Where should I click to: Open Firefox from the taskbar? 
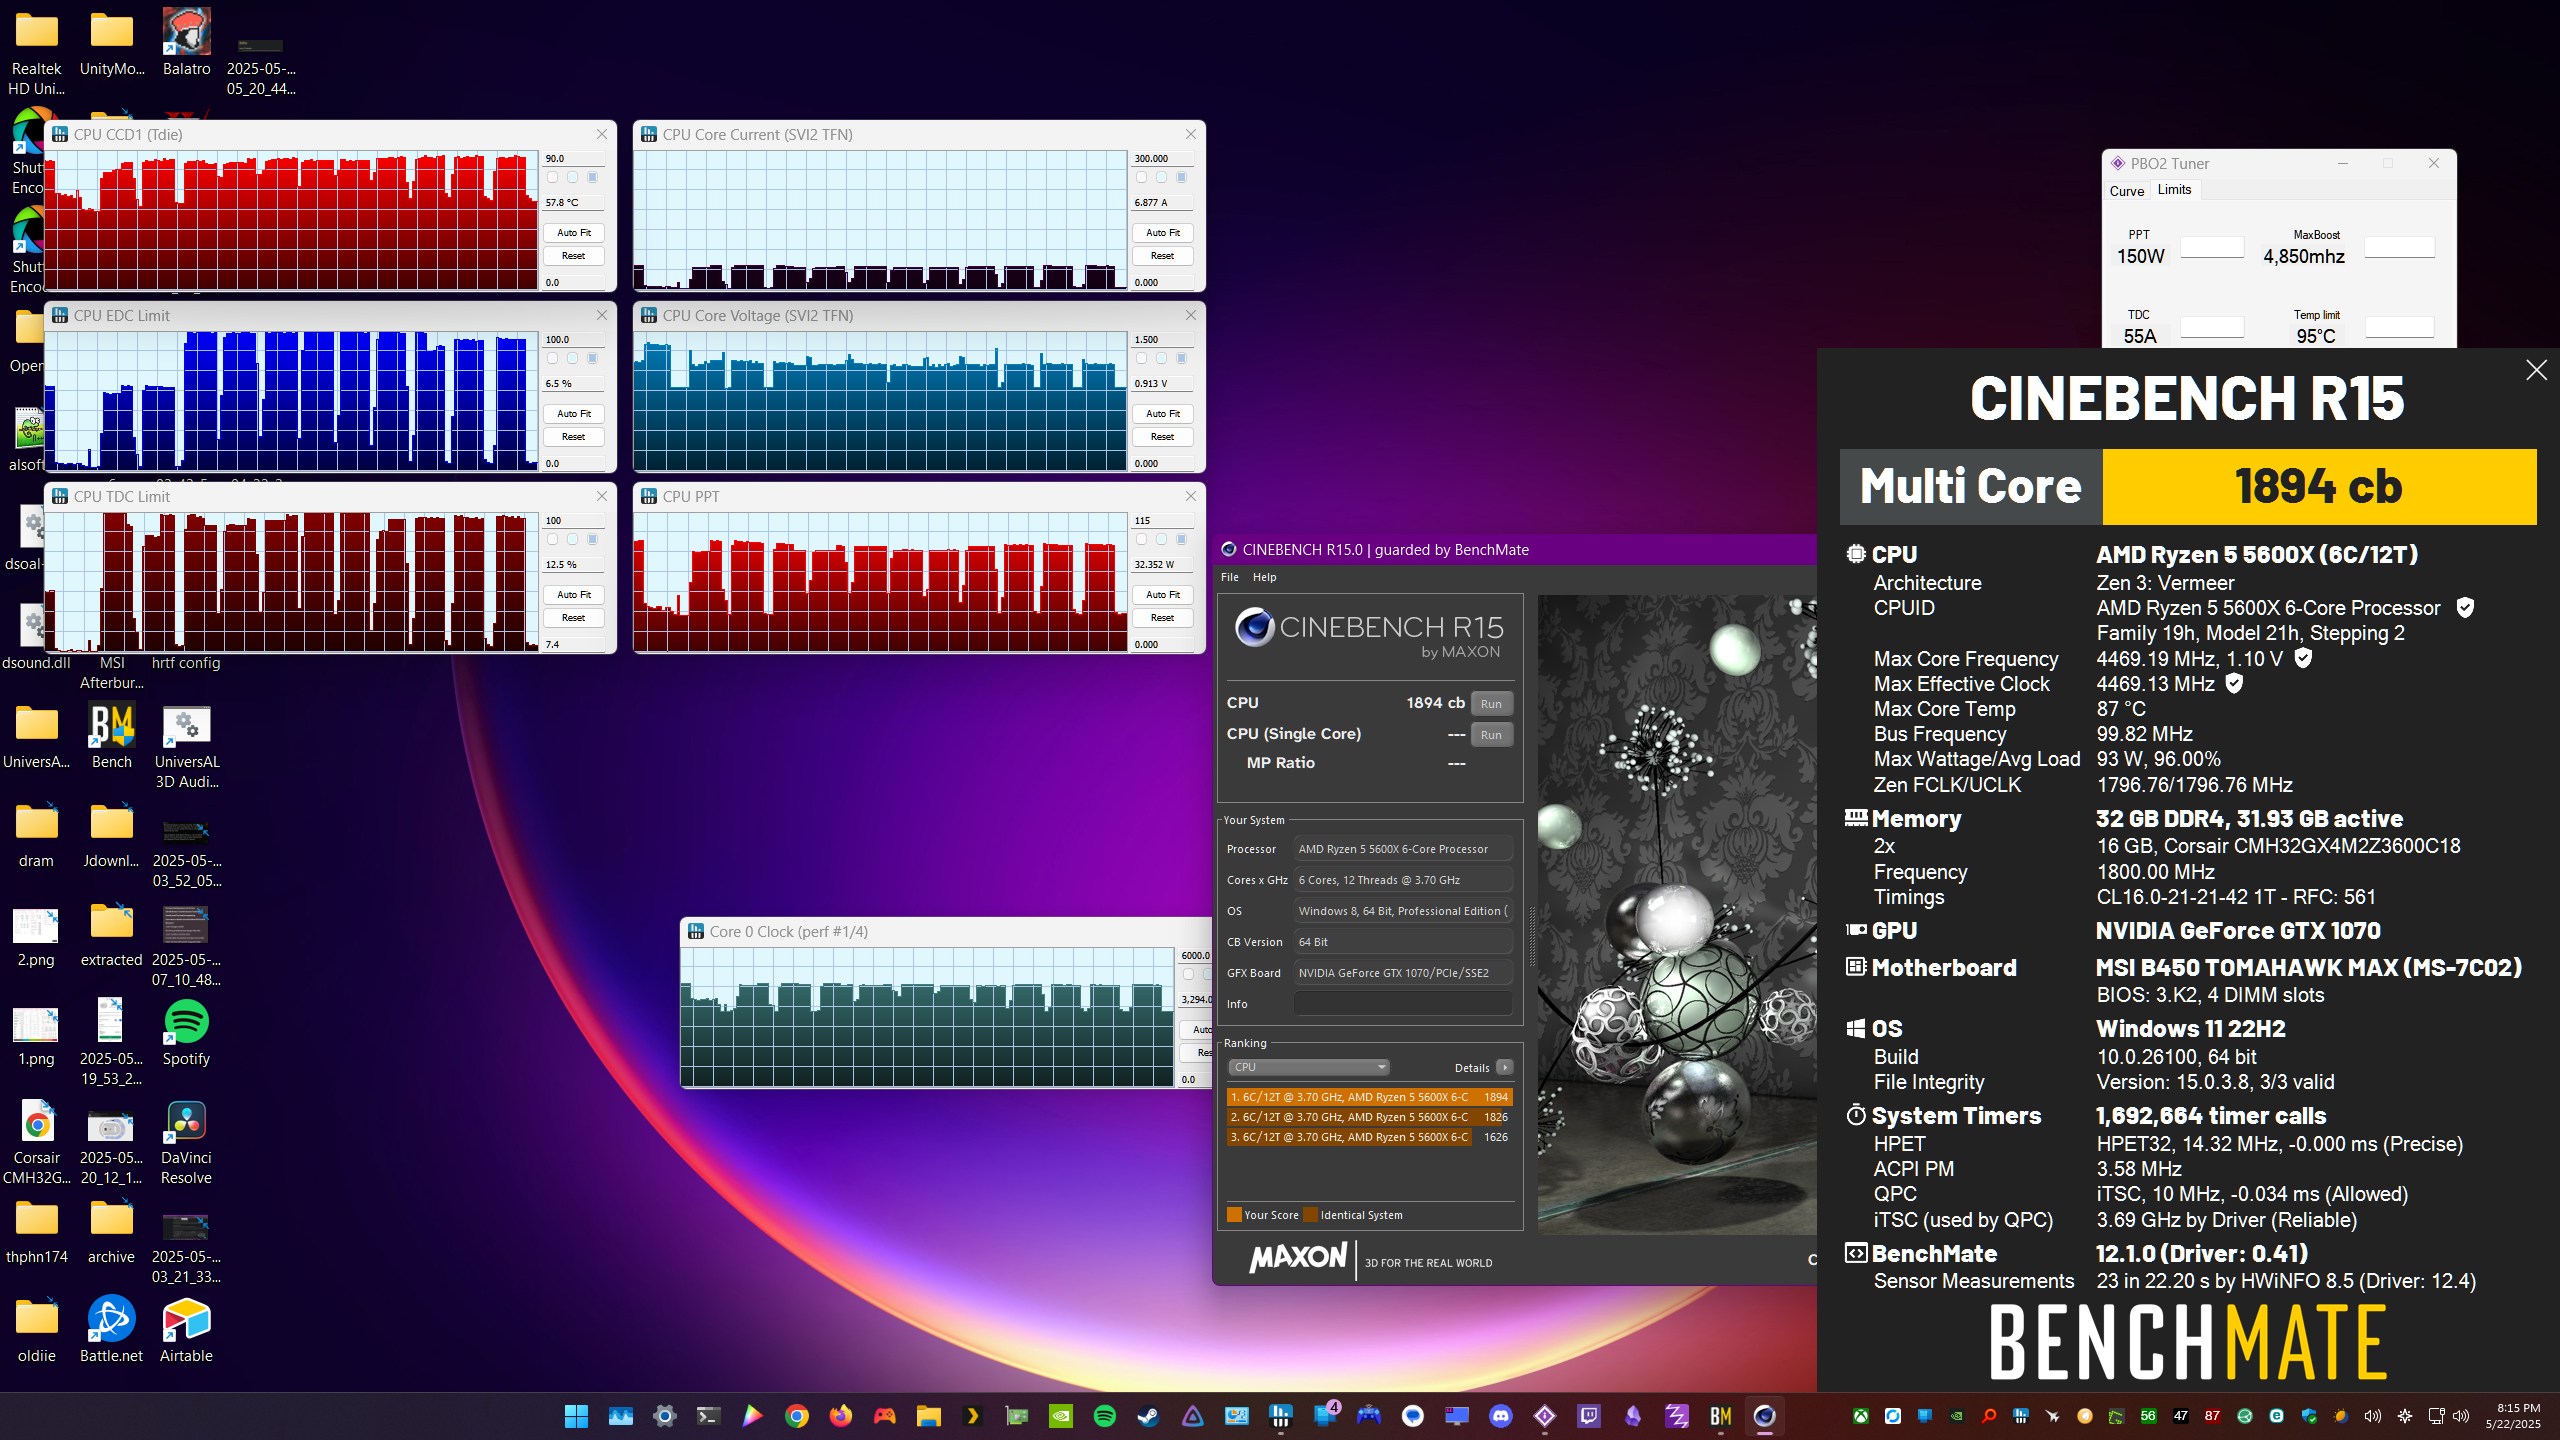(x=840, y=1416)
